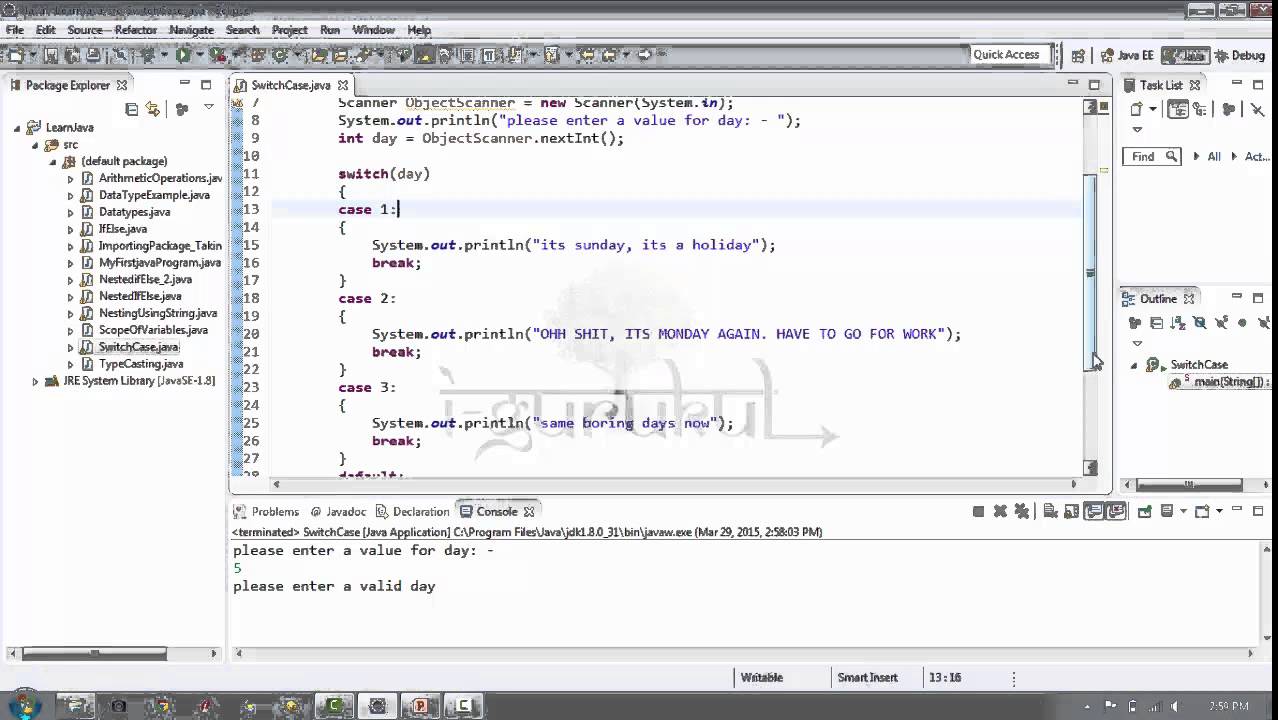Click Remove All Terminated Launches icon
Image resolution: width=1278 pixels, height=720 pixels.
coord(1022,511)
